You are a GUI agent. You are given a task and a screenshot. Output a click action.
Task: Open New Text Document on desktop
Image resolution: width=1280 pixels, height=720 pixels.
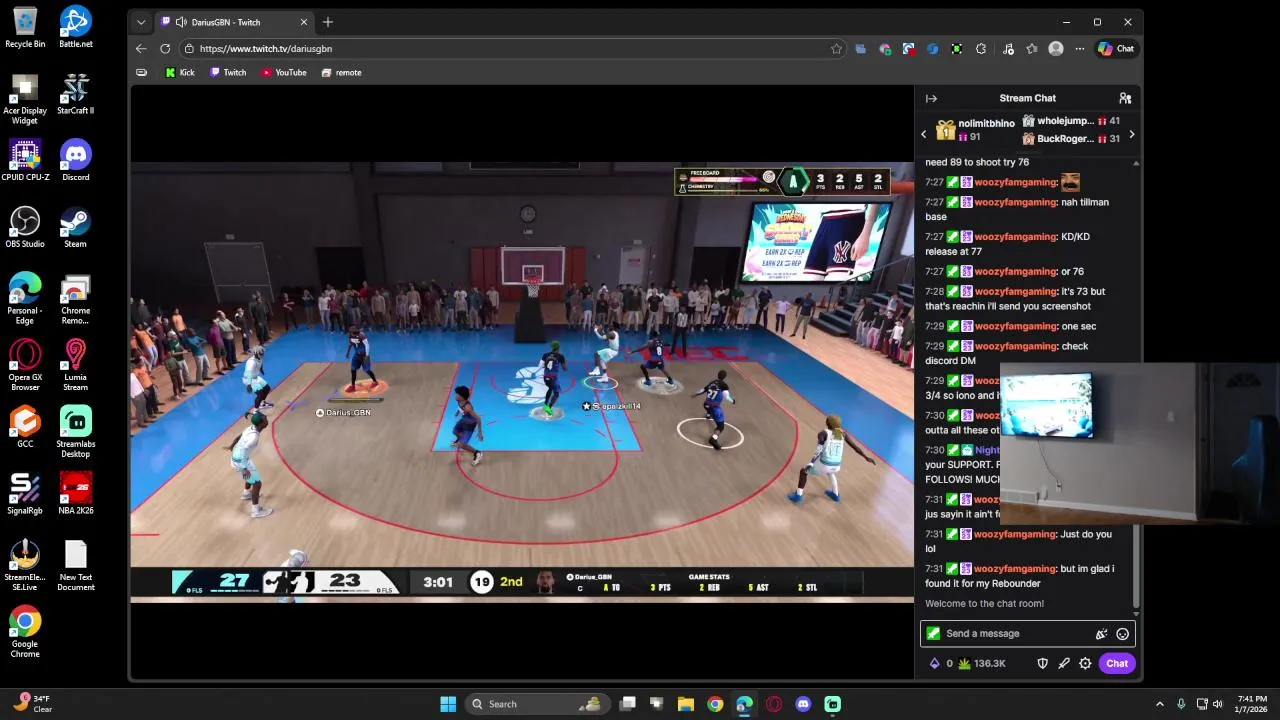click(75, 565)
